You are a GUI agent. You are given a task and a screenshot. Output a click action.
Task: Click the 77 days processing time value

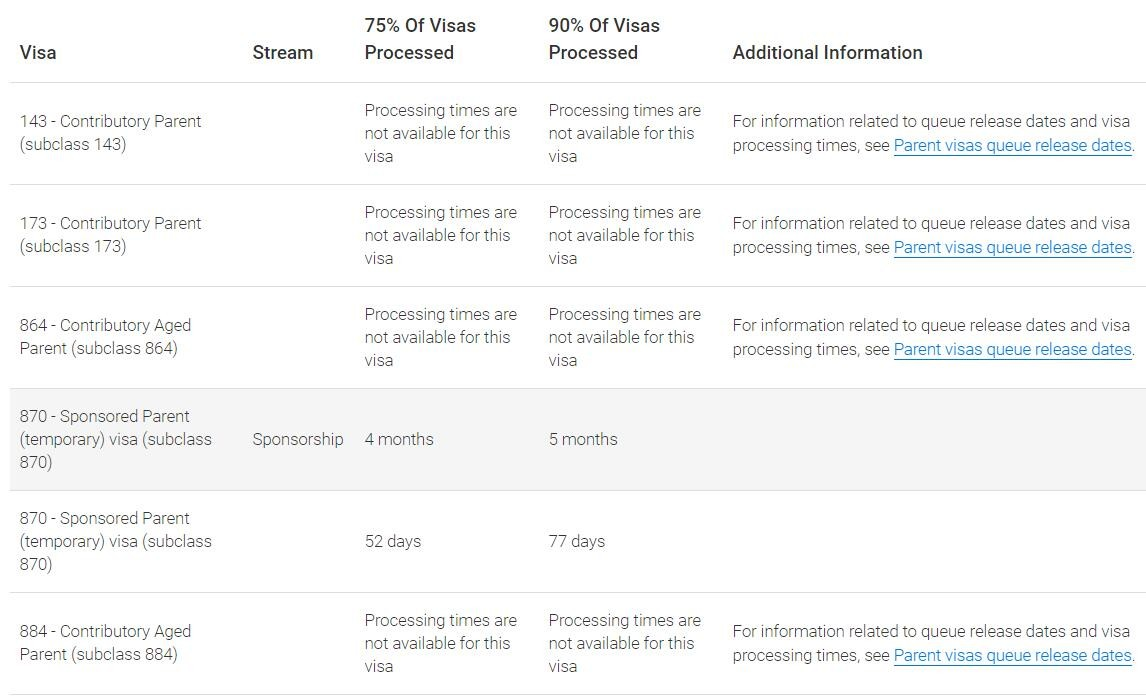(577, 542)
